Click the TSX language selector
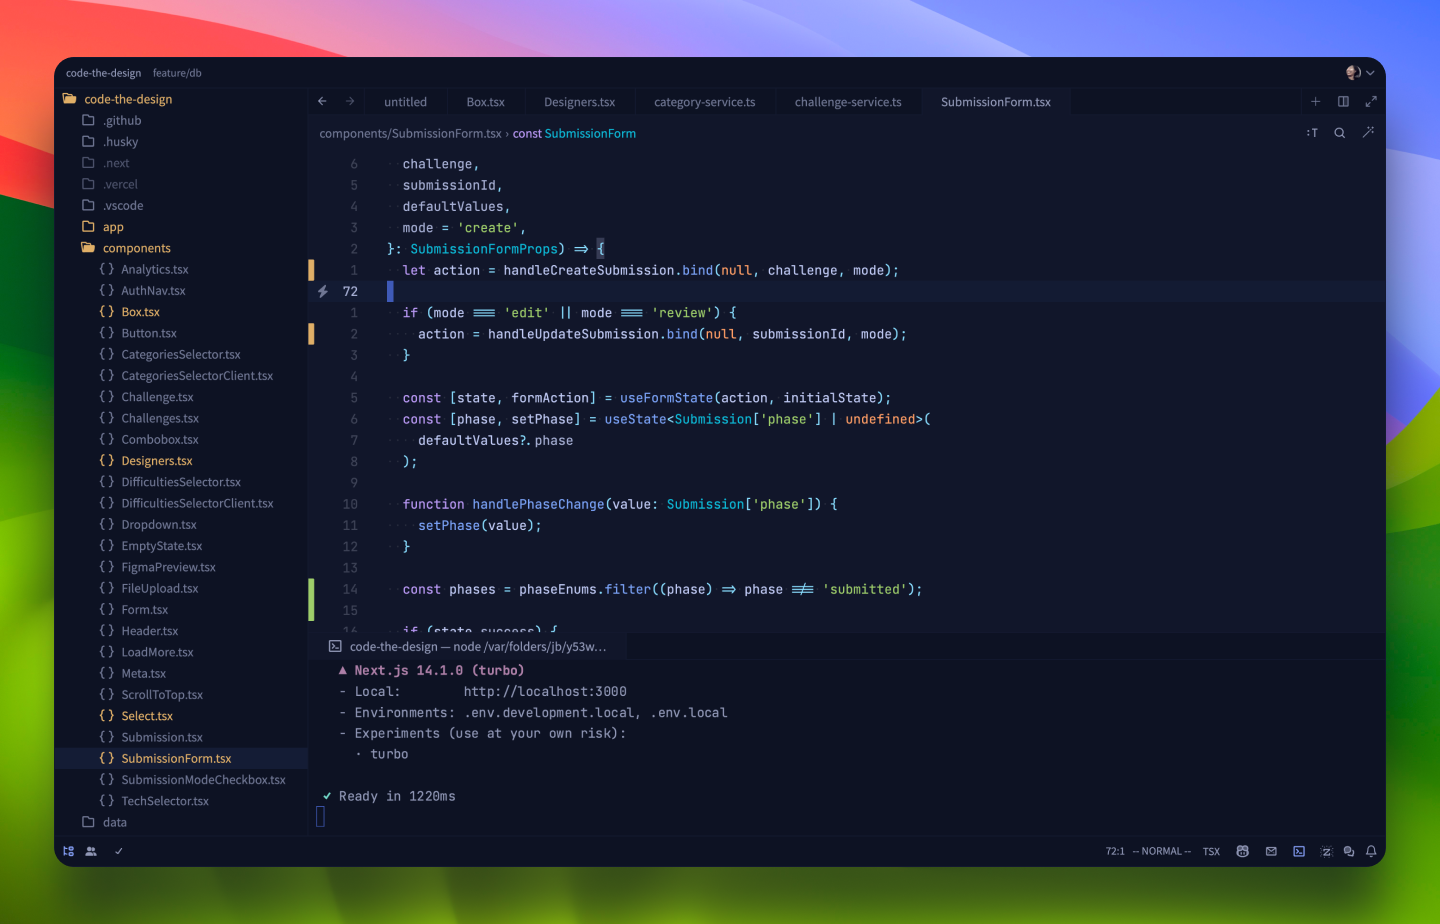The width and height of the screenshot is (1440, 924). tap(1211, 851)
